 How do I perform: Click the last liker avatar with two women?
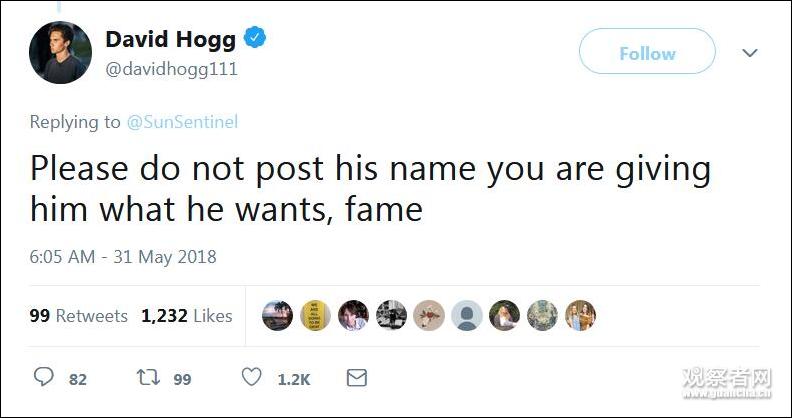(x=580, y=315)
